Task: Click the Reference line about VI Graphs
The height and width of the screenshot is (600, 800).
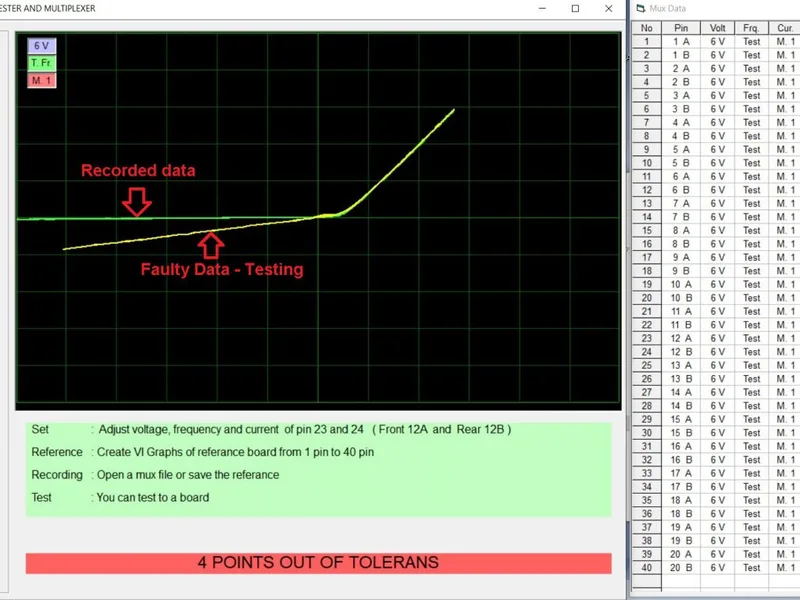Action: (x=203, y=453)
